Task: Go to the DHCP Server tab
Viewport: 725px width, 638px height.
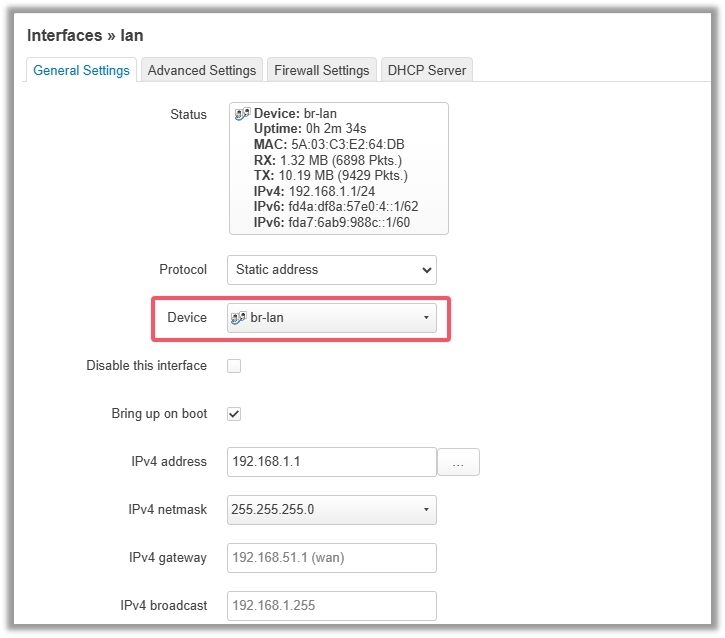Action: coord(427,70)
